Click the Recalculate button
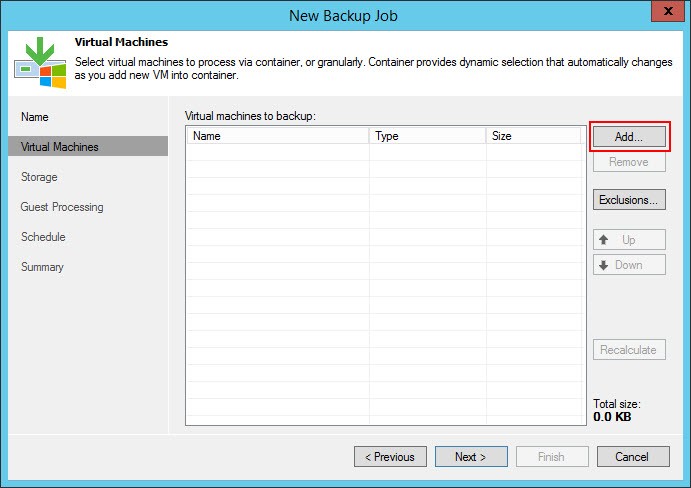This screenshot has width=691, height=488. pos(629,350)
